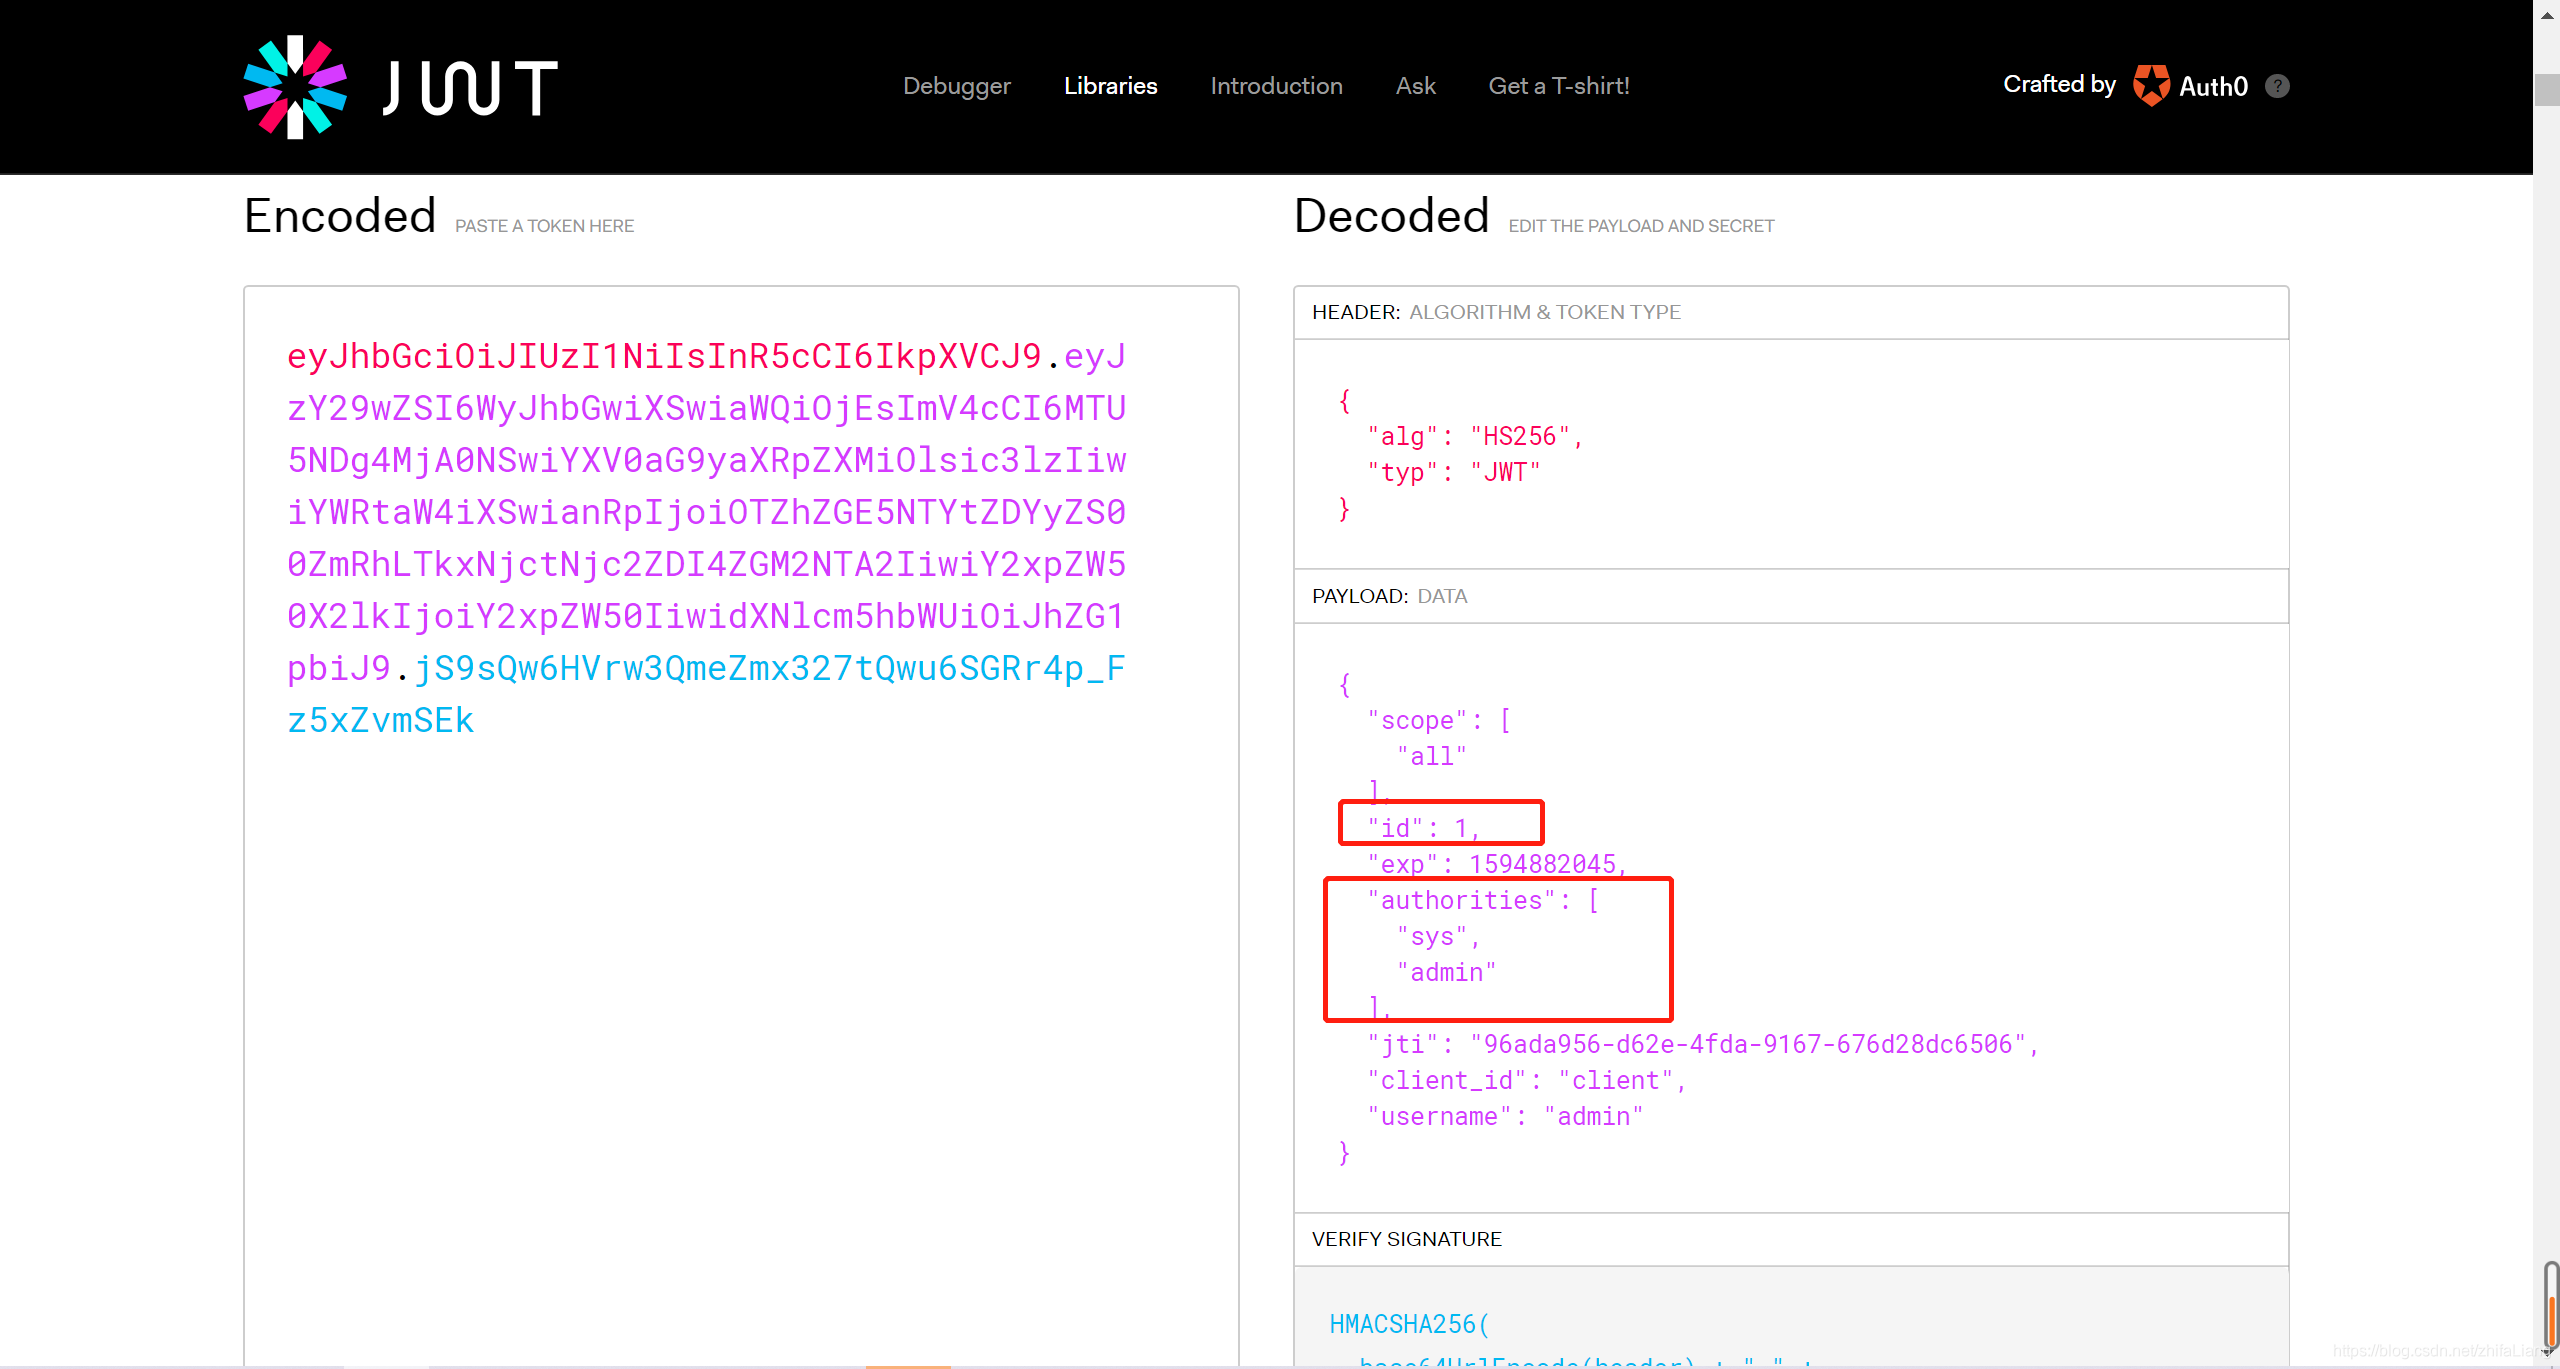The image size is (2560, 1369).
Task: Click the question mark help icon
Action: 2277,86
